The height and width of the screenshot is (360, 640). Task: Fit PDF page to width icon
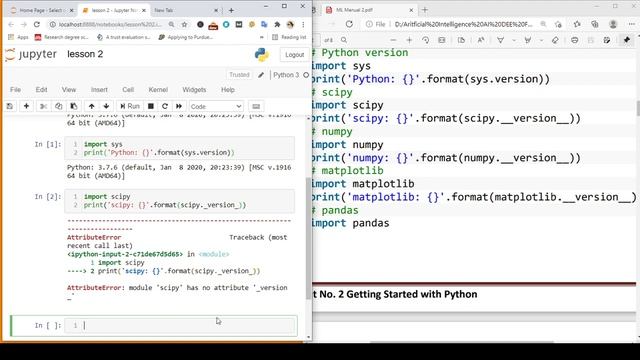point(442,40)
